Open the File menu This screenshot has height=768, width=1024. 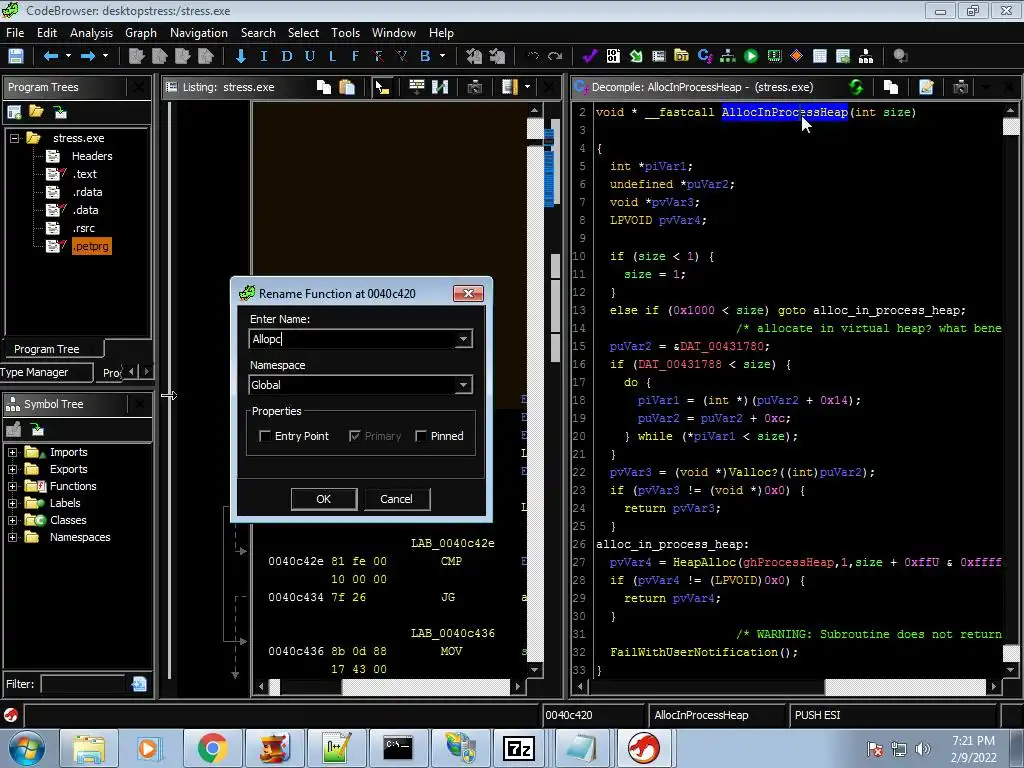15,33
